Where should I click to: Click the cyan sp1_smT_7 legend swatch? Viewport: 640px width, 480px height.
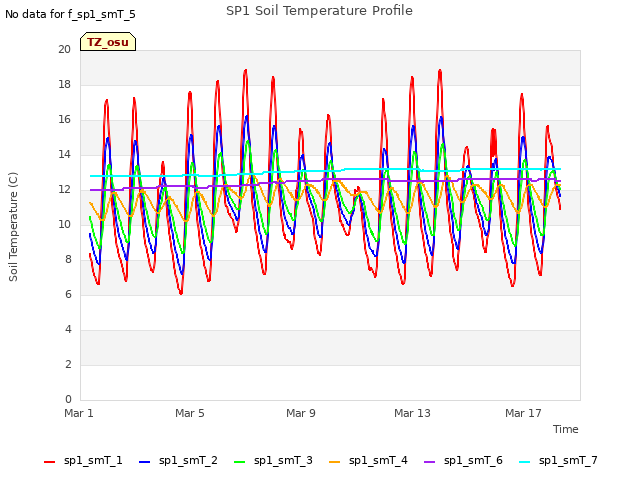pyautogui.click(x=524, y=462)
